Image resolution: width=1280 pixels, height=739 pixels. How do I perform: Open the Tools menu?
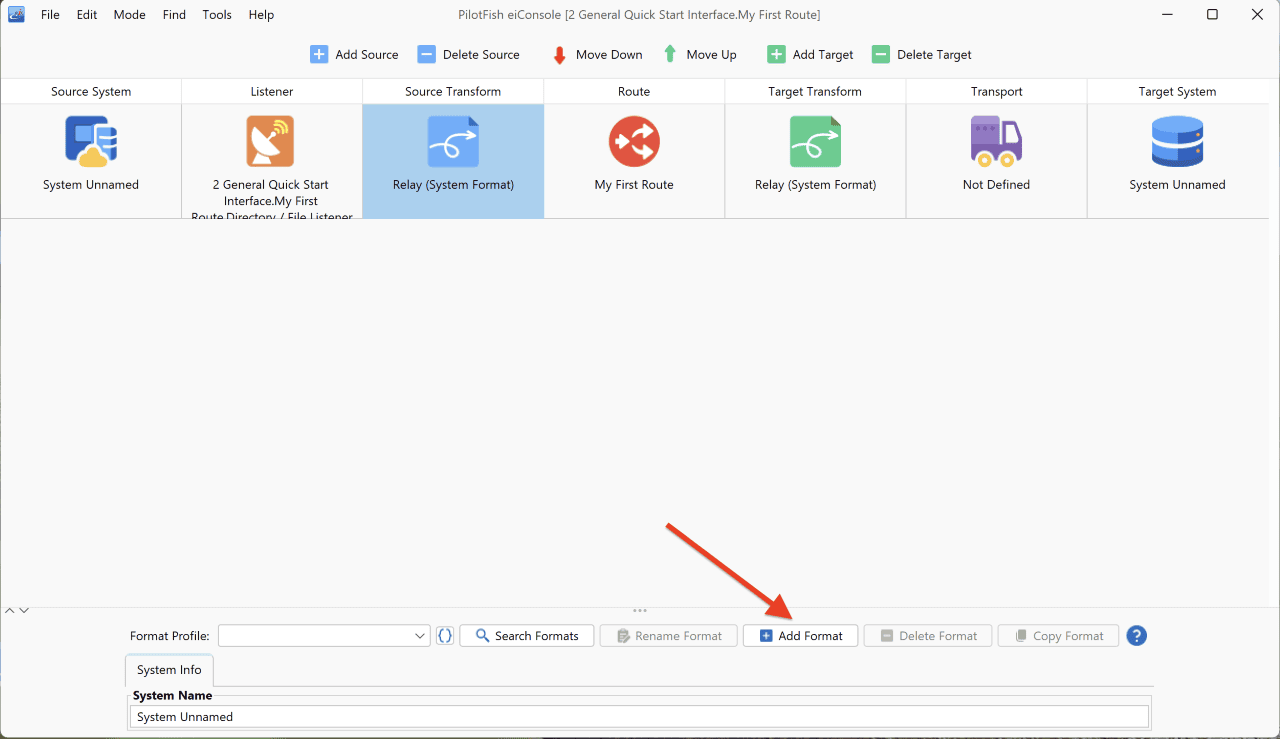217,15
